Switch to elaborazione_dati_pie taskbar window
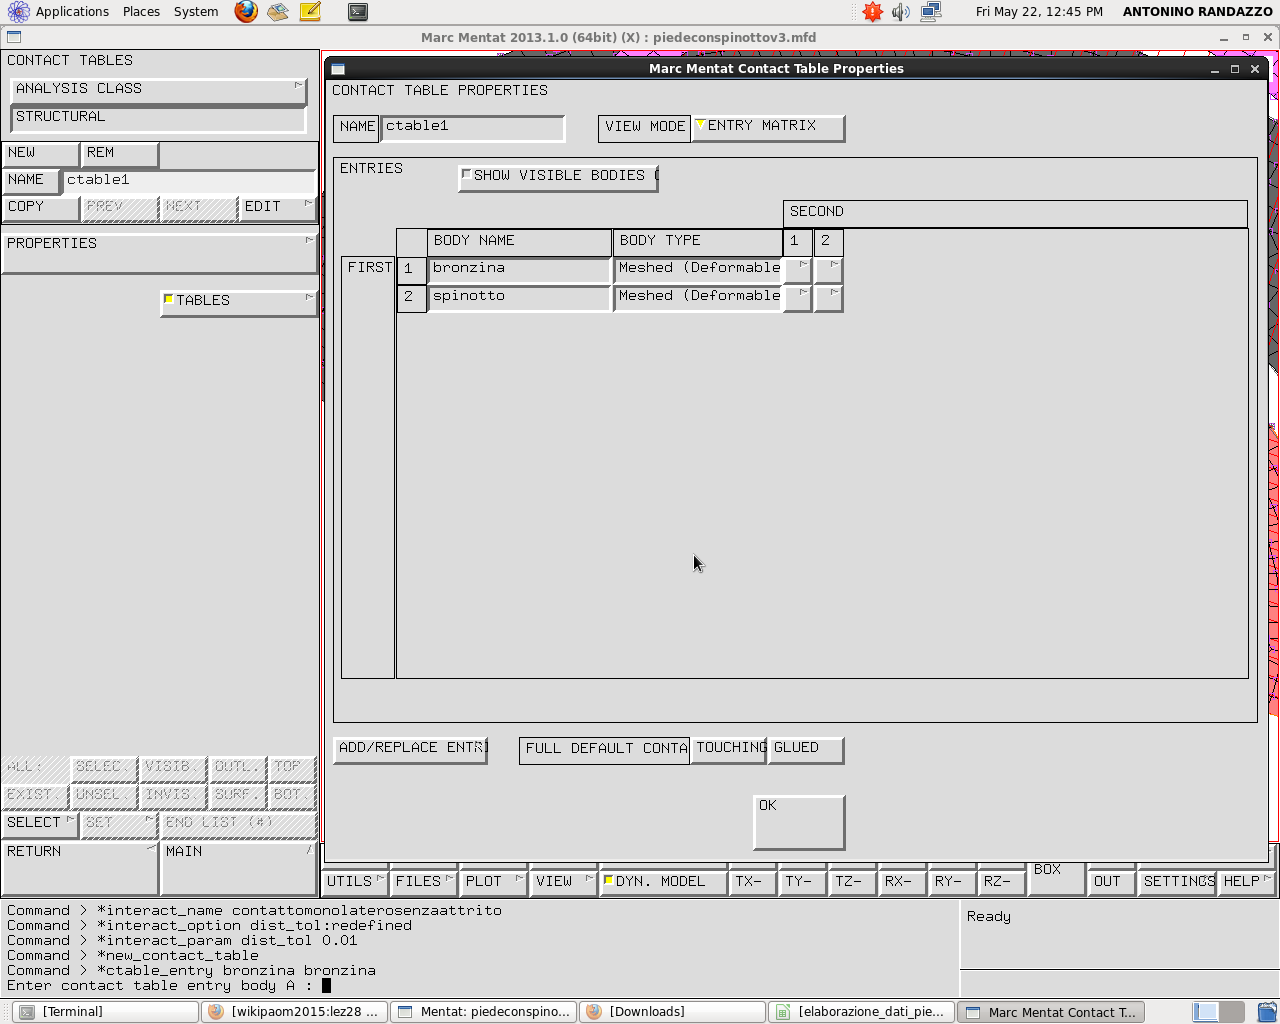The image size is (1280, 1024). tap(861, 1012)
